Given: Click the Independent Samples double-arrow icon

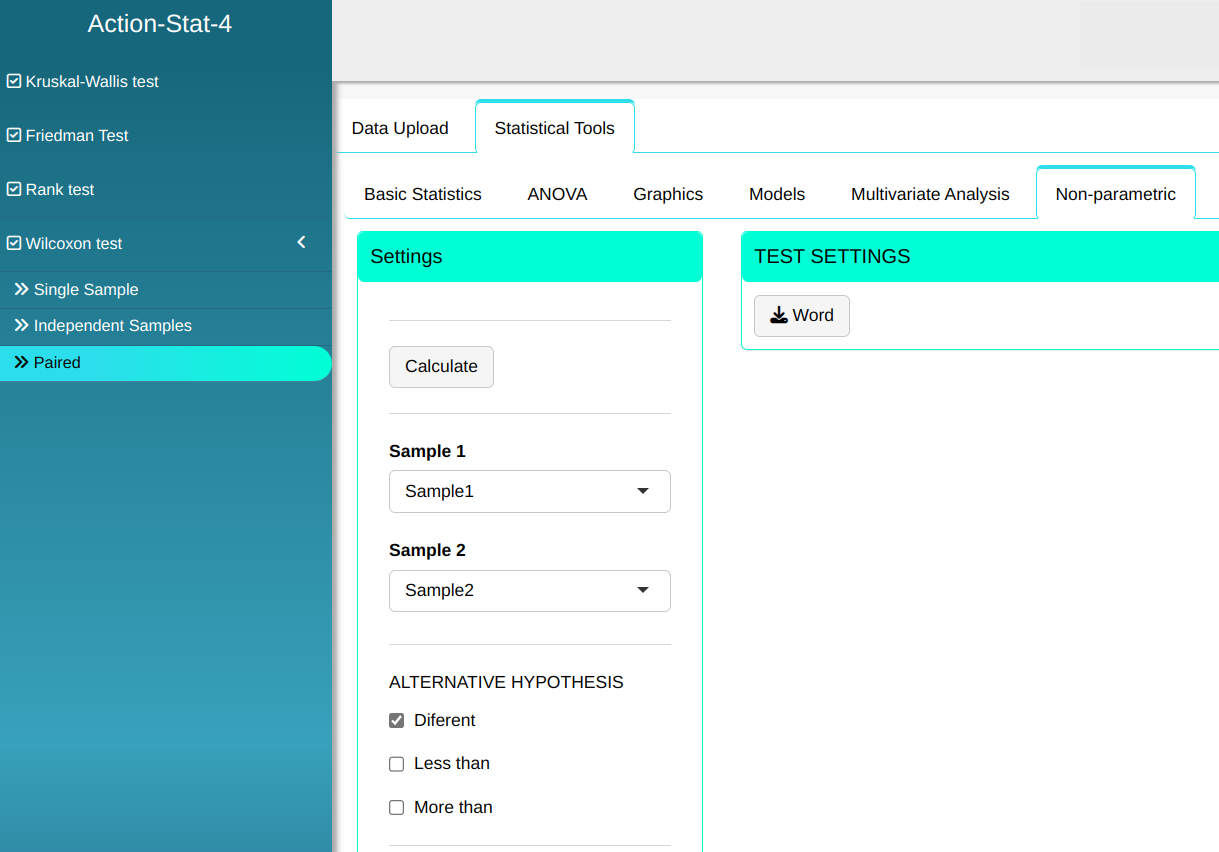Looking at the screenshot, I should coord(21,326).
